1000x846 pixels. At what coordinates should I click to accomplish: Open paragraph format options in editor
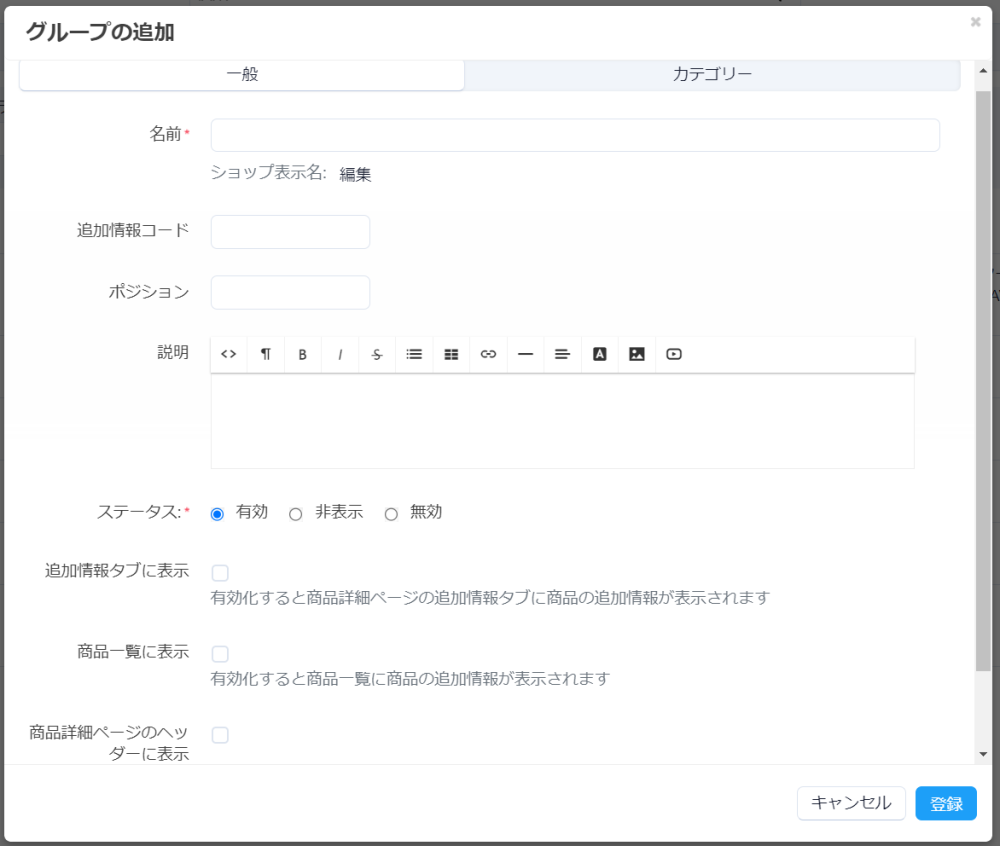click(266, 354)
